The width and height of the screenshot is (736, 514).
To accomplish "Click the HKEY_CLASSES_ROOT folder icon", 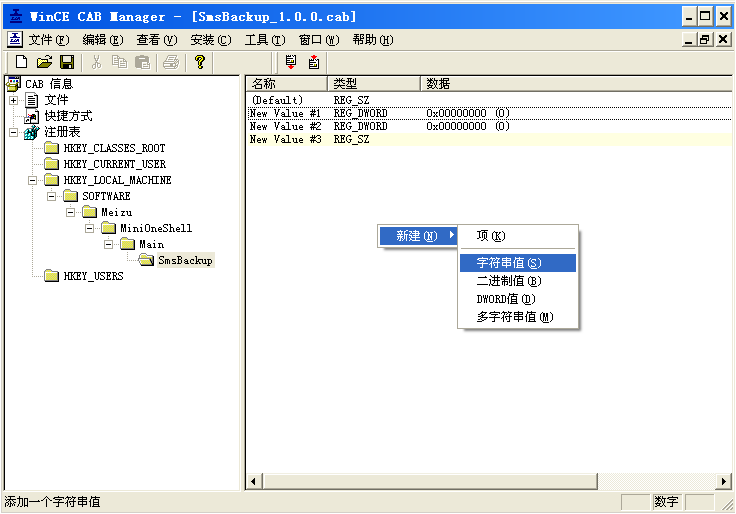I will click(x=51, y=148).
